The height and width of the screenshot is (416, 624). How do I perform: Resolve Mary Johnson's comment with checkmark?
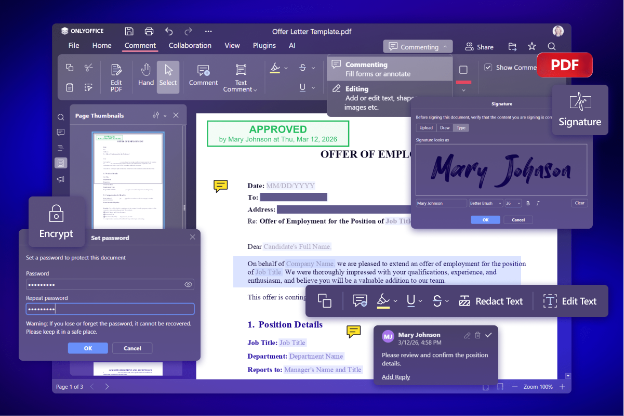488,335
